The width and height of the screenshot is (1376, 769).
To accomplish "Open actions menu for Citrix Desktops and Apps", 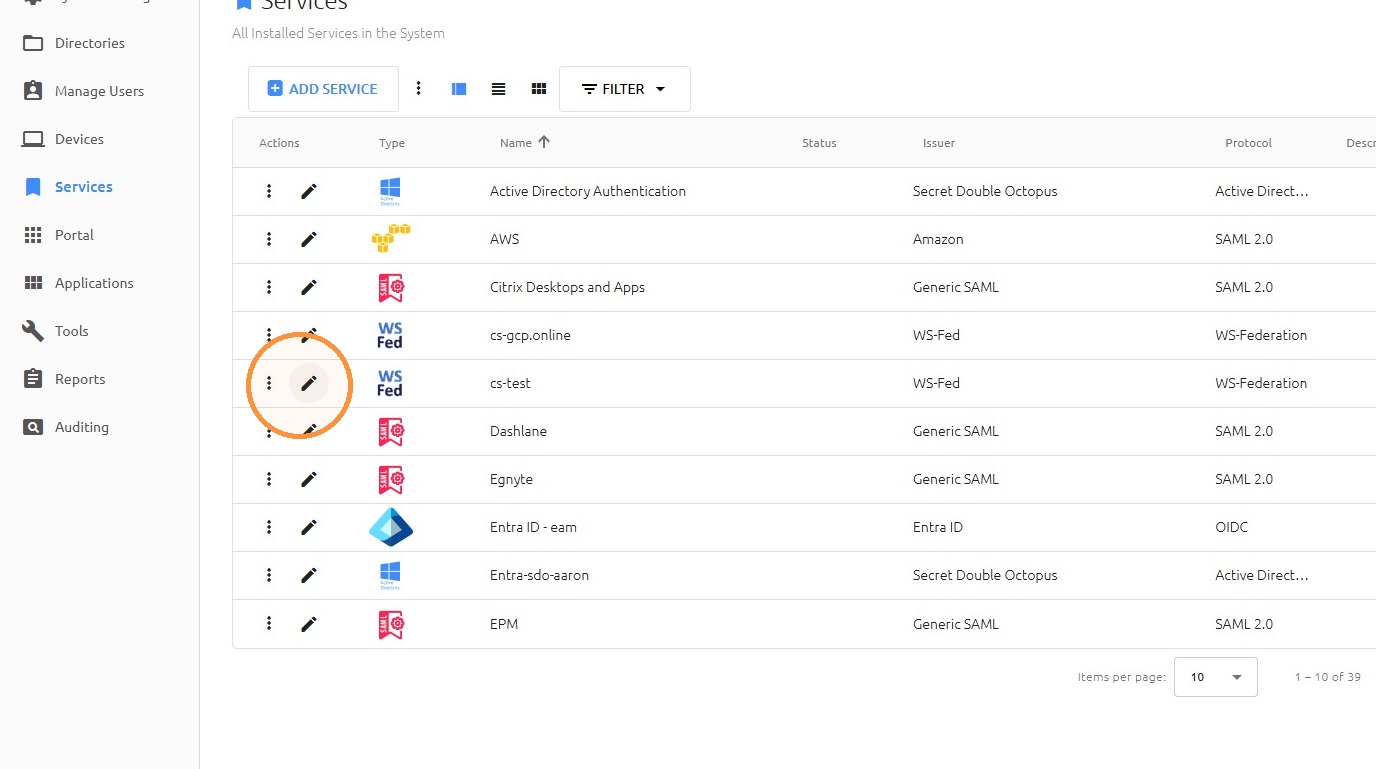I will point(269,287).
